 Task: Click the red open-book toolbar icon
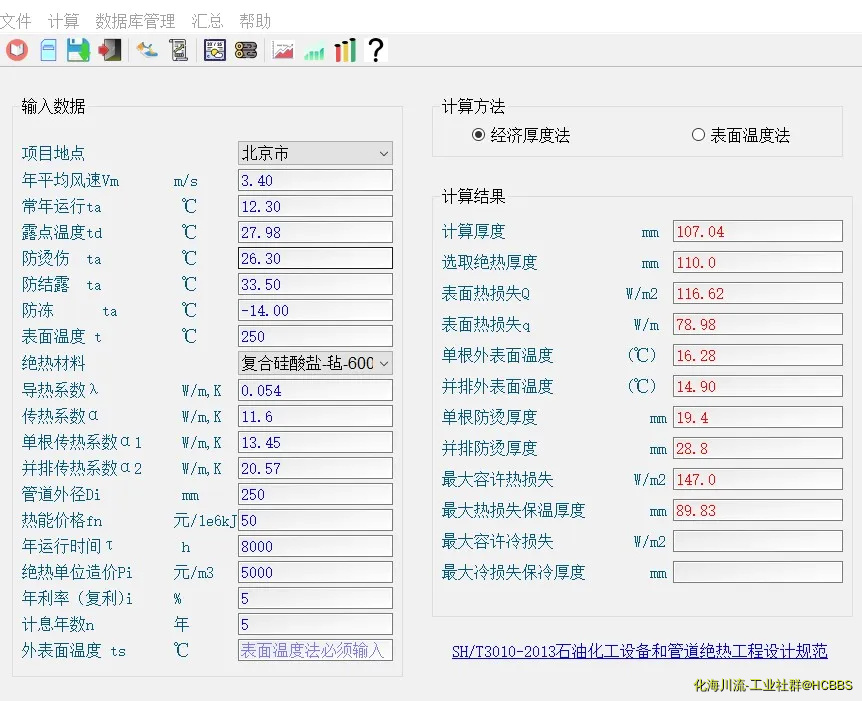[x=17, y=51]
